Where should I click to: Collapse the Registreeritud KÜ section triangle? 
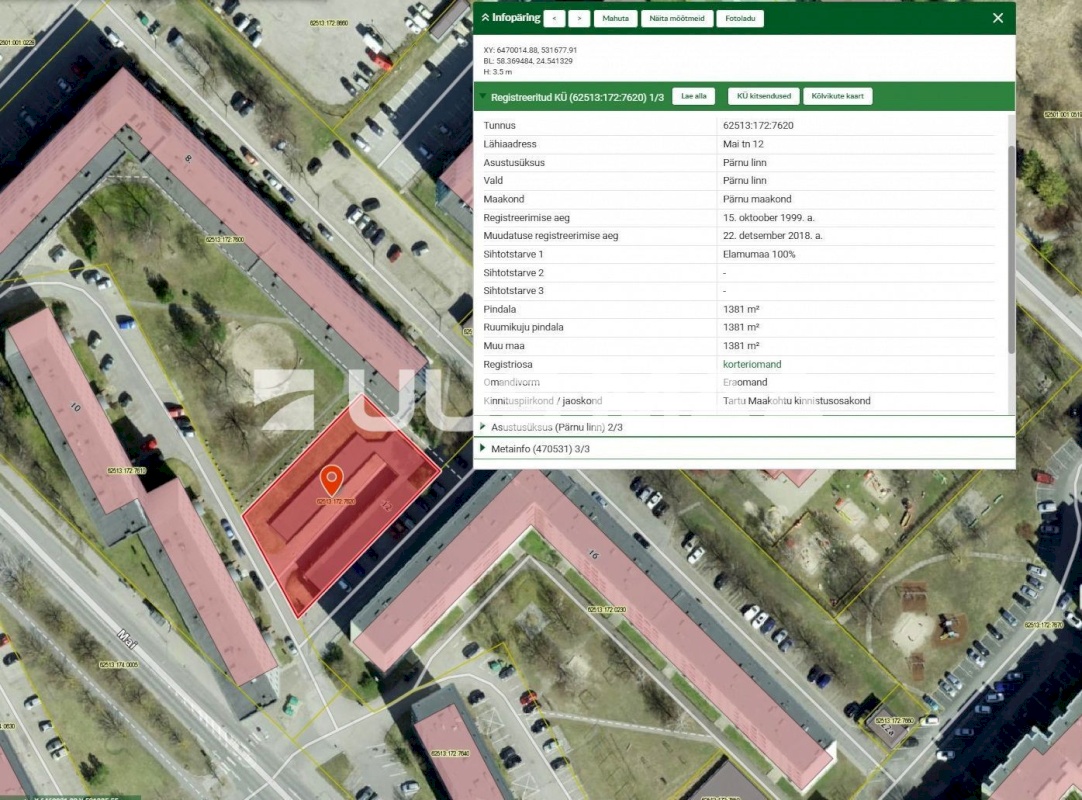483,97
